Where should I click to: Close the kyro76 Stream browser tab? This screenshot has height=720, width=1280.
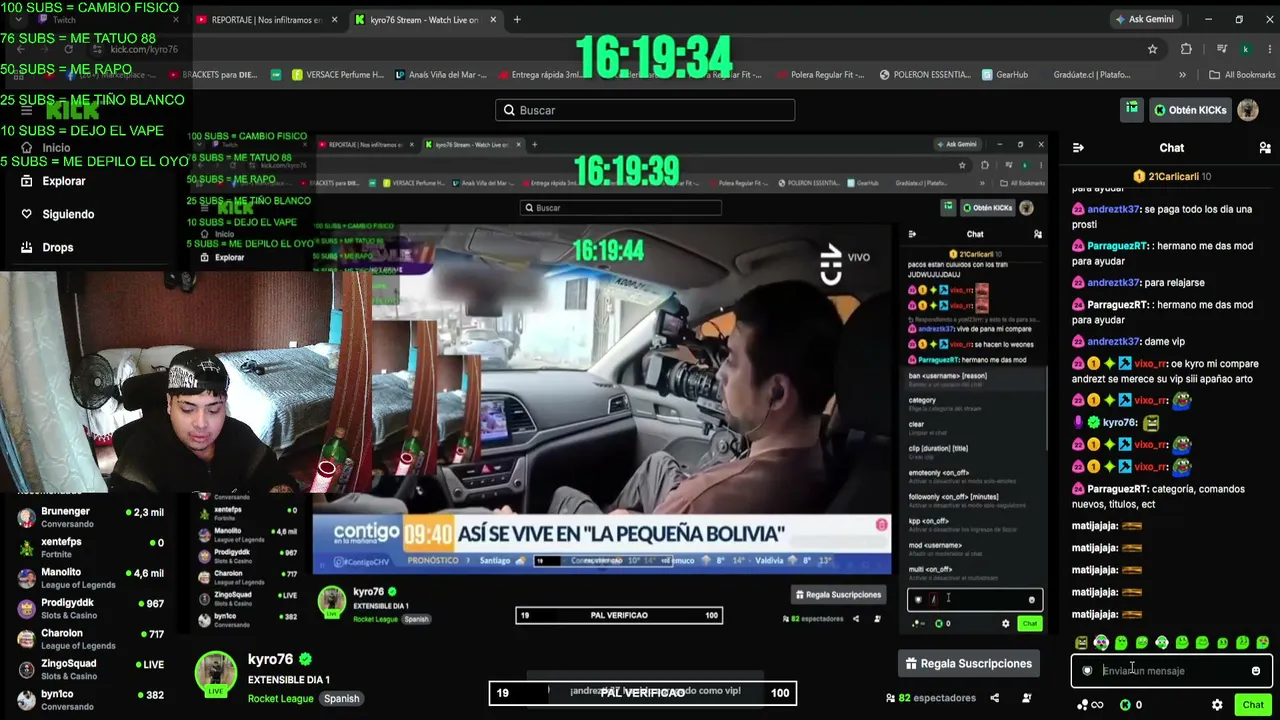[493, 19]
